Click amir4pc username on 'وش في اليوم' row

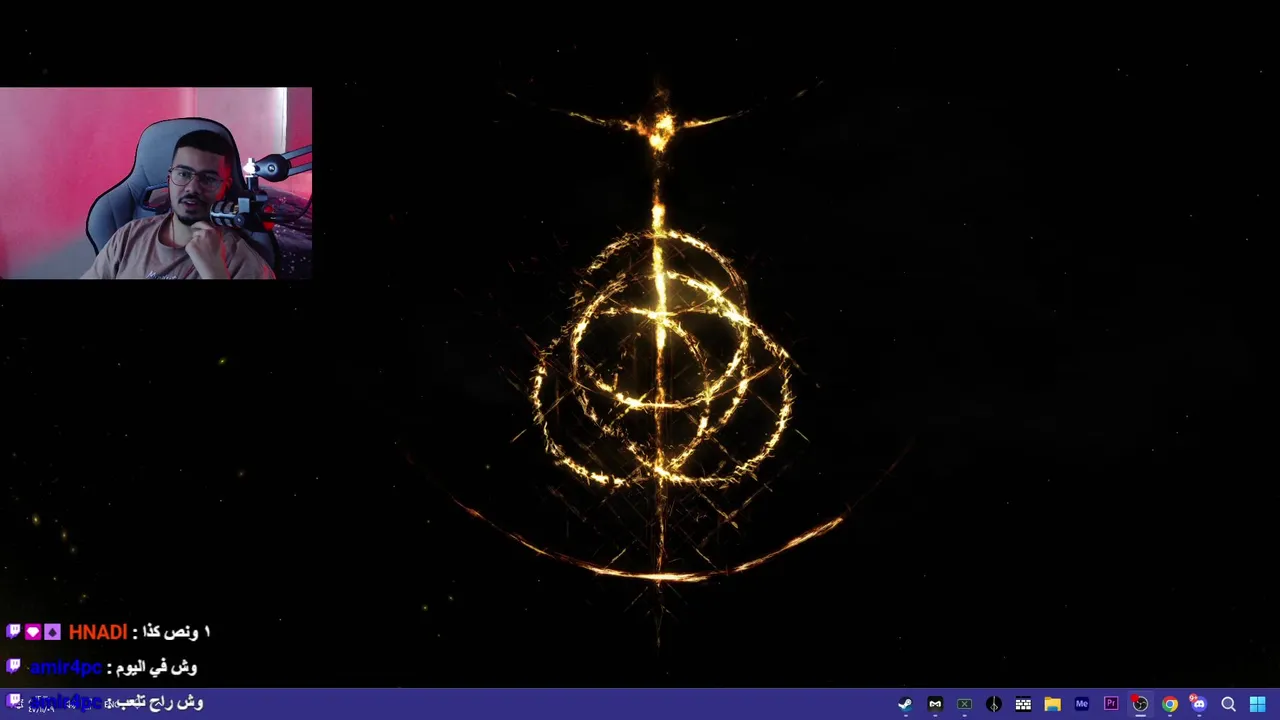[x=66, y=667]
